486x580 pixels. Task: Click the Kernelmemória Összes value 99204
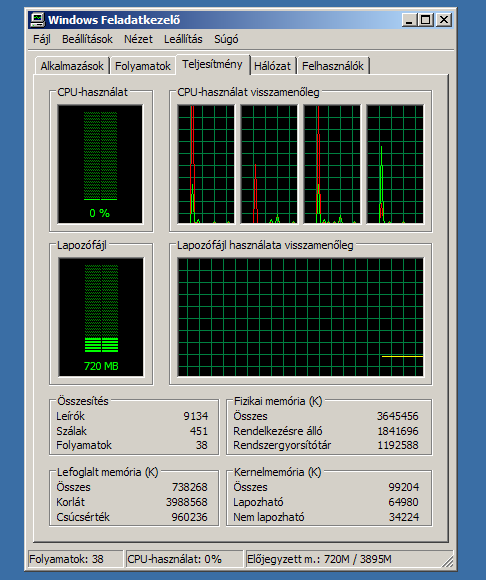(x=404, y=487)
